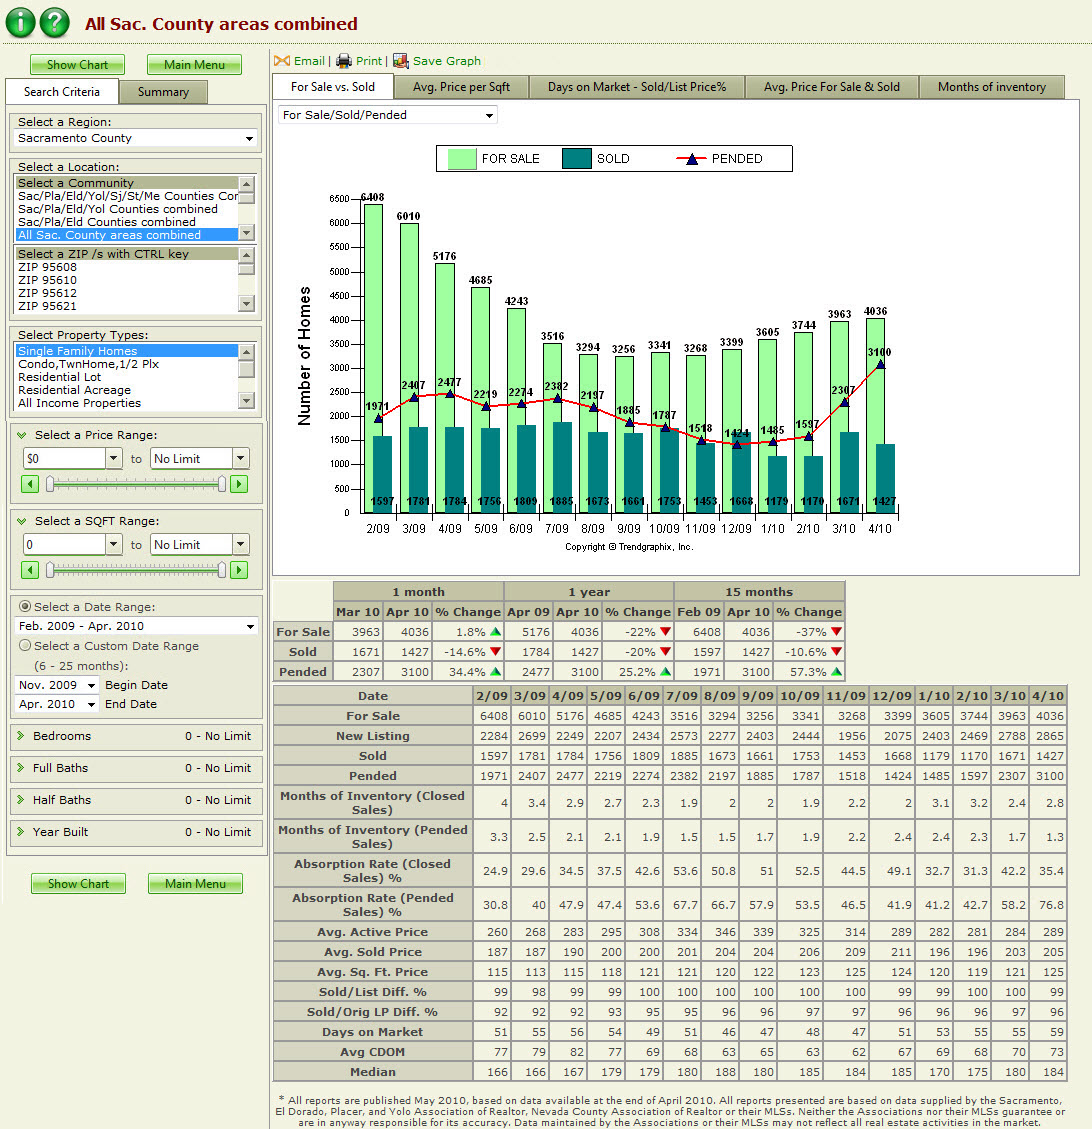Viewport: 1092px width, 1129px height.
Task: Select ZIP 95621 in ZIP list
Action: [x=127, y=306]
